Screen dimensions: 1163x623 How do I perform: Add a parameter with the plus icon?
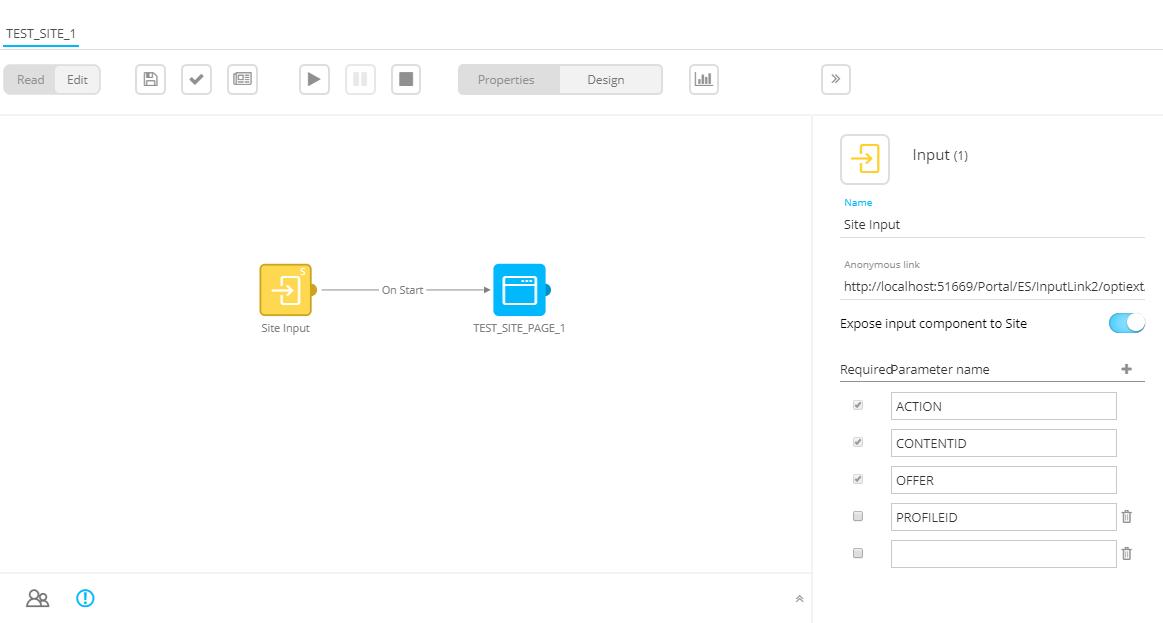click(1126, 369)
